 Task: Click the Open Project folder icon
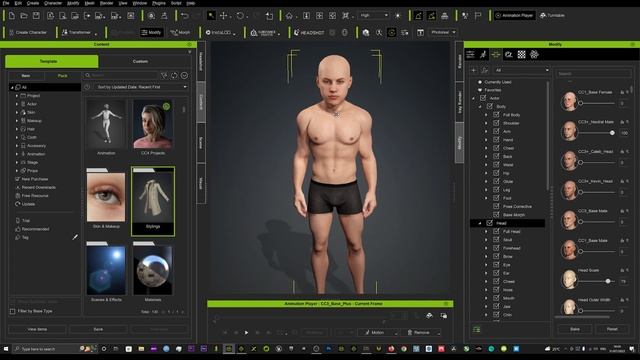pos(24,16)
